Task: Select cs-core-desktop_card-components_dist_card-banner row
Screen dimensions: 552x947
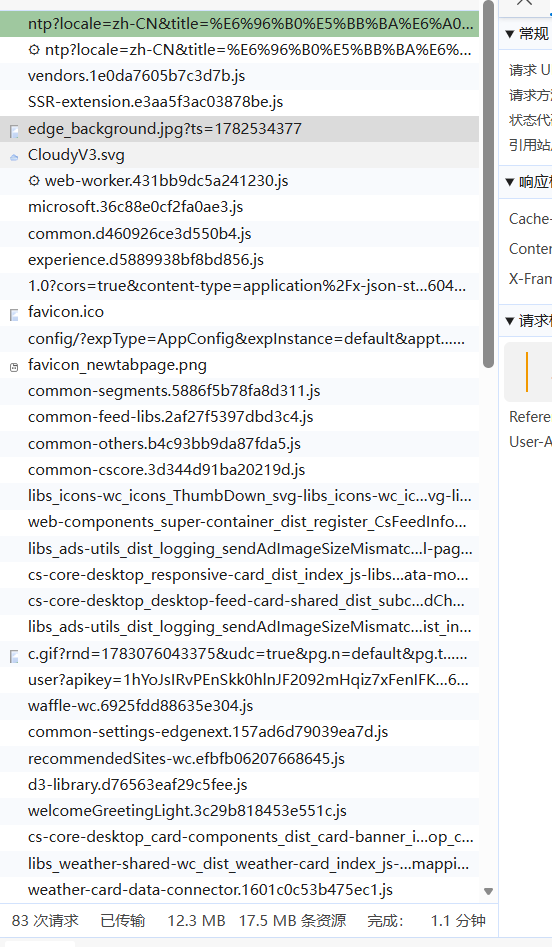Action: [239, 837]
